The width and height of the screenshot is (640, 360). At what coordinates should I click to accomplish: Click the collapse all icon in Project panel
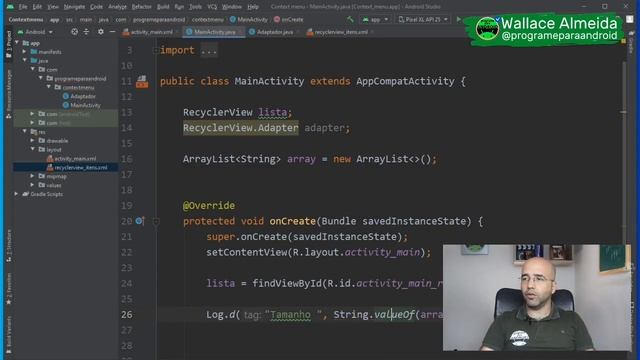point(87,31)
